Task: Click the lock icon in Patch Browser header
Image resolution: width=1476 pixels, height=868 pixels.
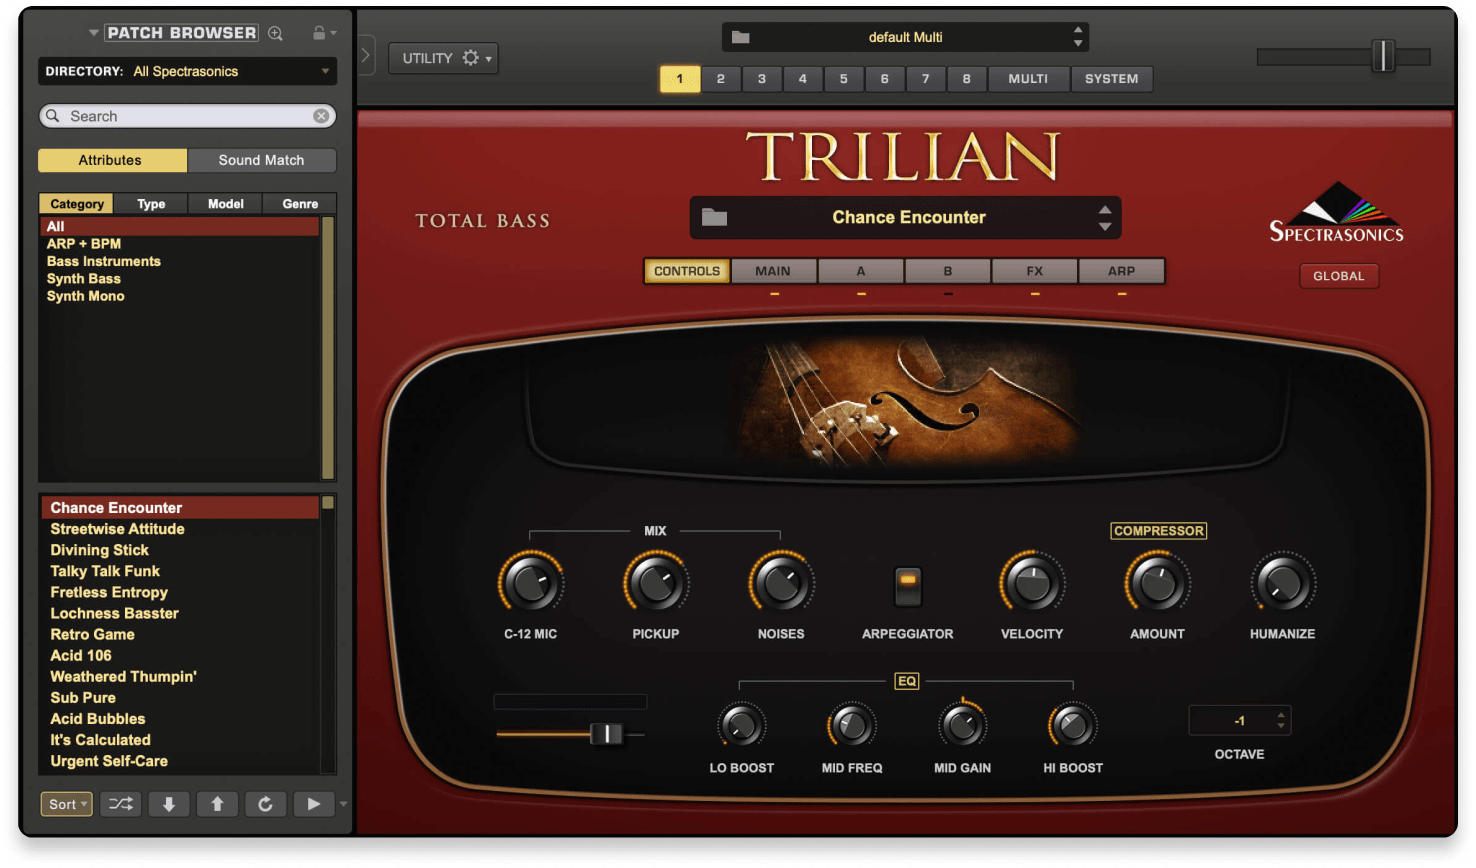Action: pos(319,33)
